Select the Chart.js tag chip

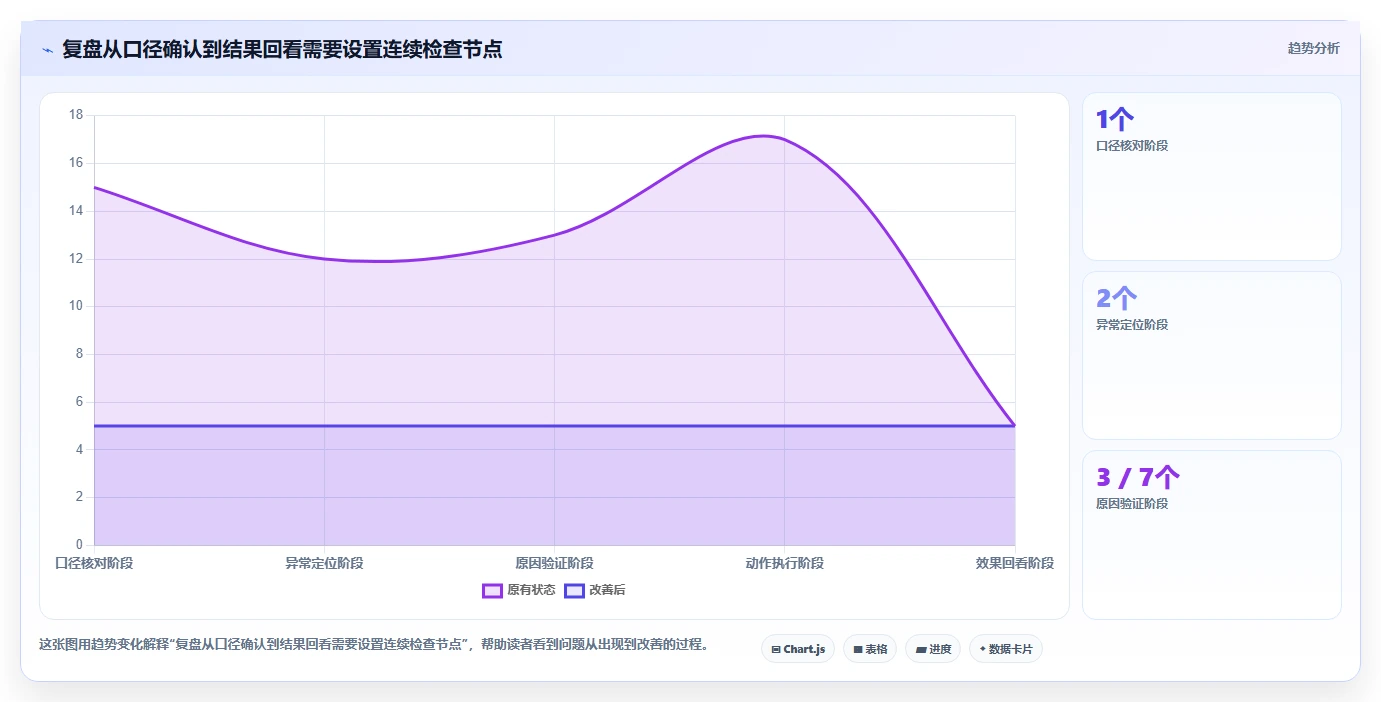coord(798,649)
